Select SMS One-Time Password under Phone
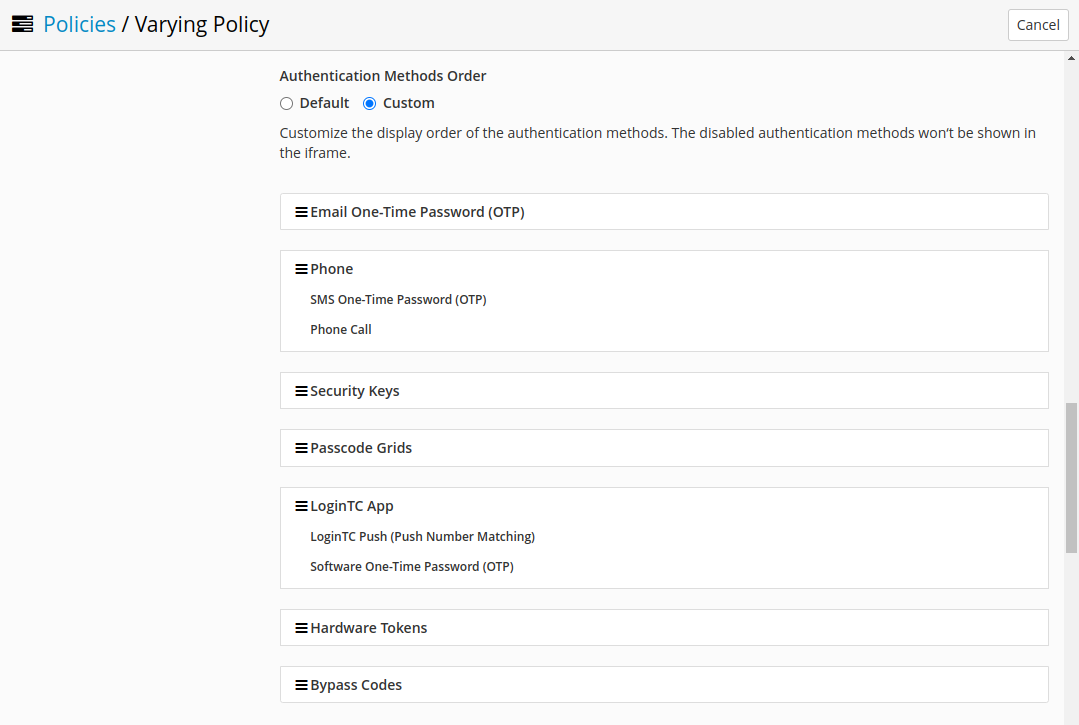Screen dimensions: 1079x725 tap(398, 299)
